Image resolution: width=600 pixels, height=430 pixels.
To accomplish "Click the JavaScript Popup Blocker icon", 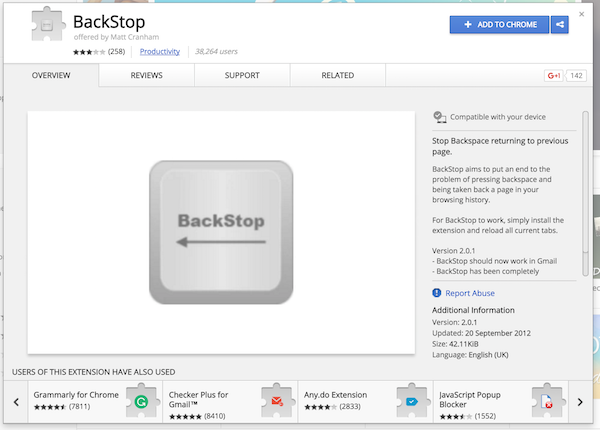I will (544, 400).
